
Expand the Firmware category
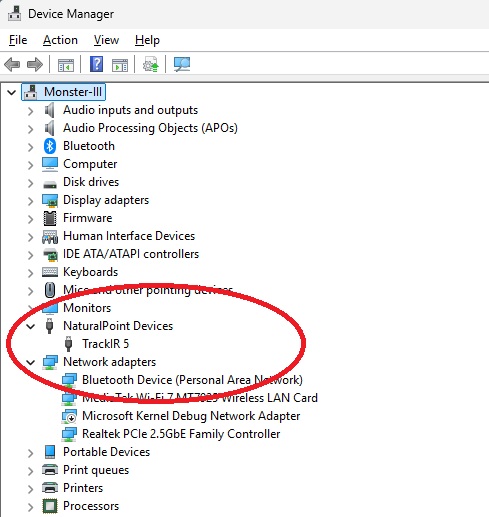point(31,219)
